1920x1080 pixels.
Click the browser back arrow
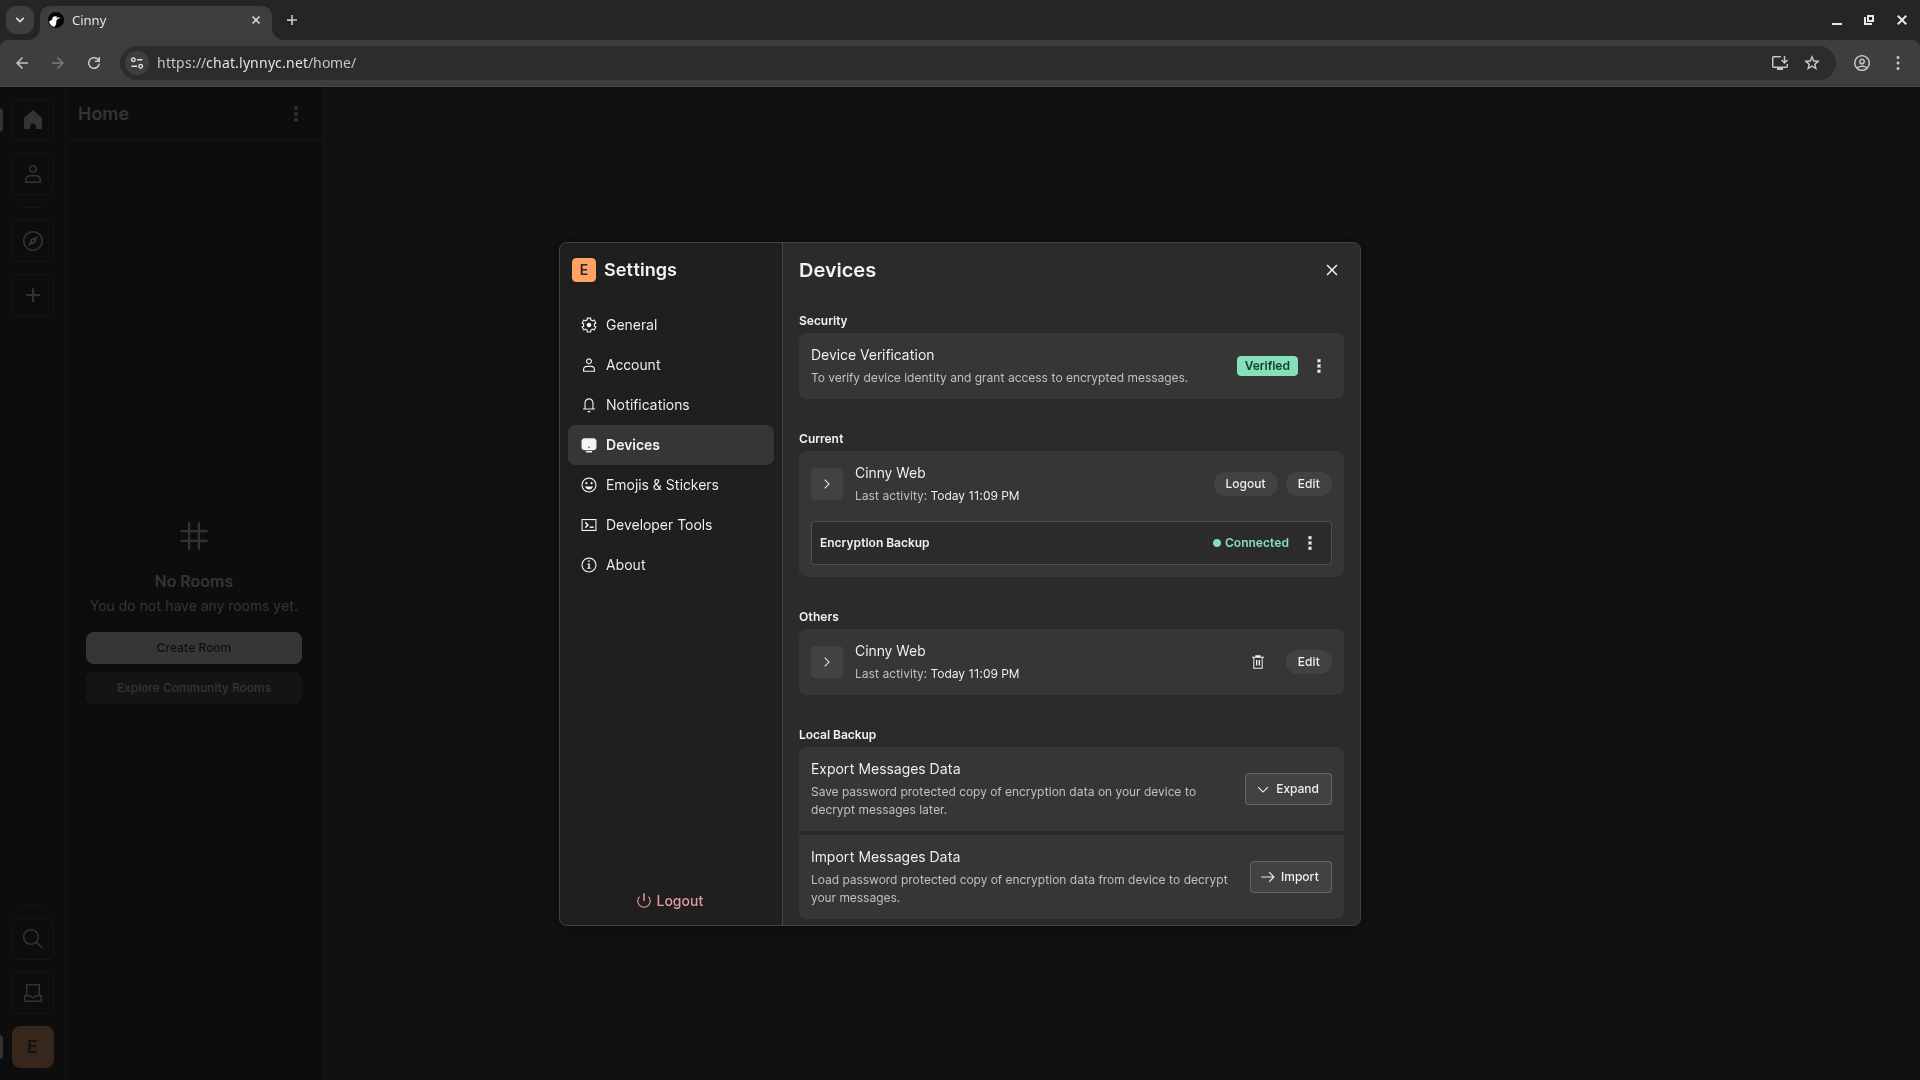[x=22, y=63]
